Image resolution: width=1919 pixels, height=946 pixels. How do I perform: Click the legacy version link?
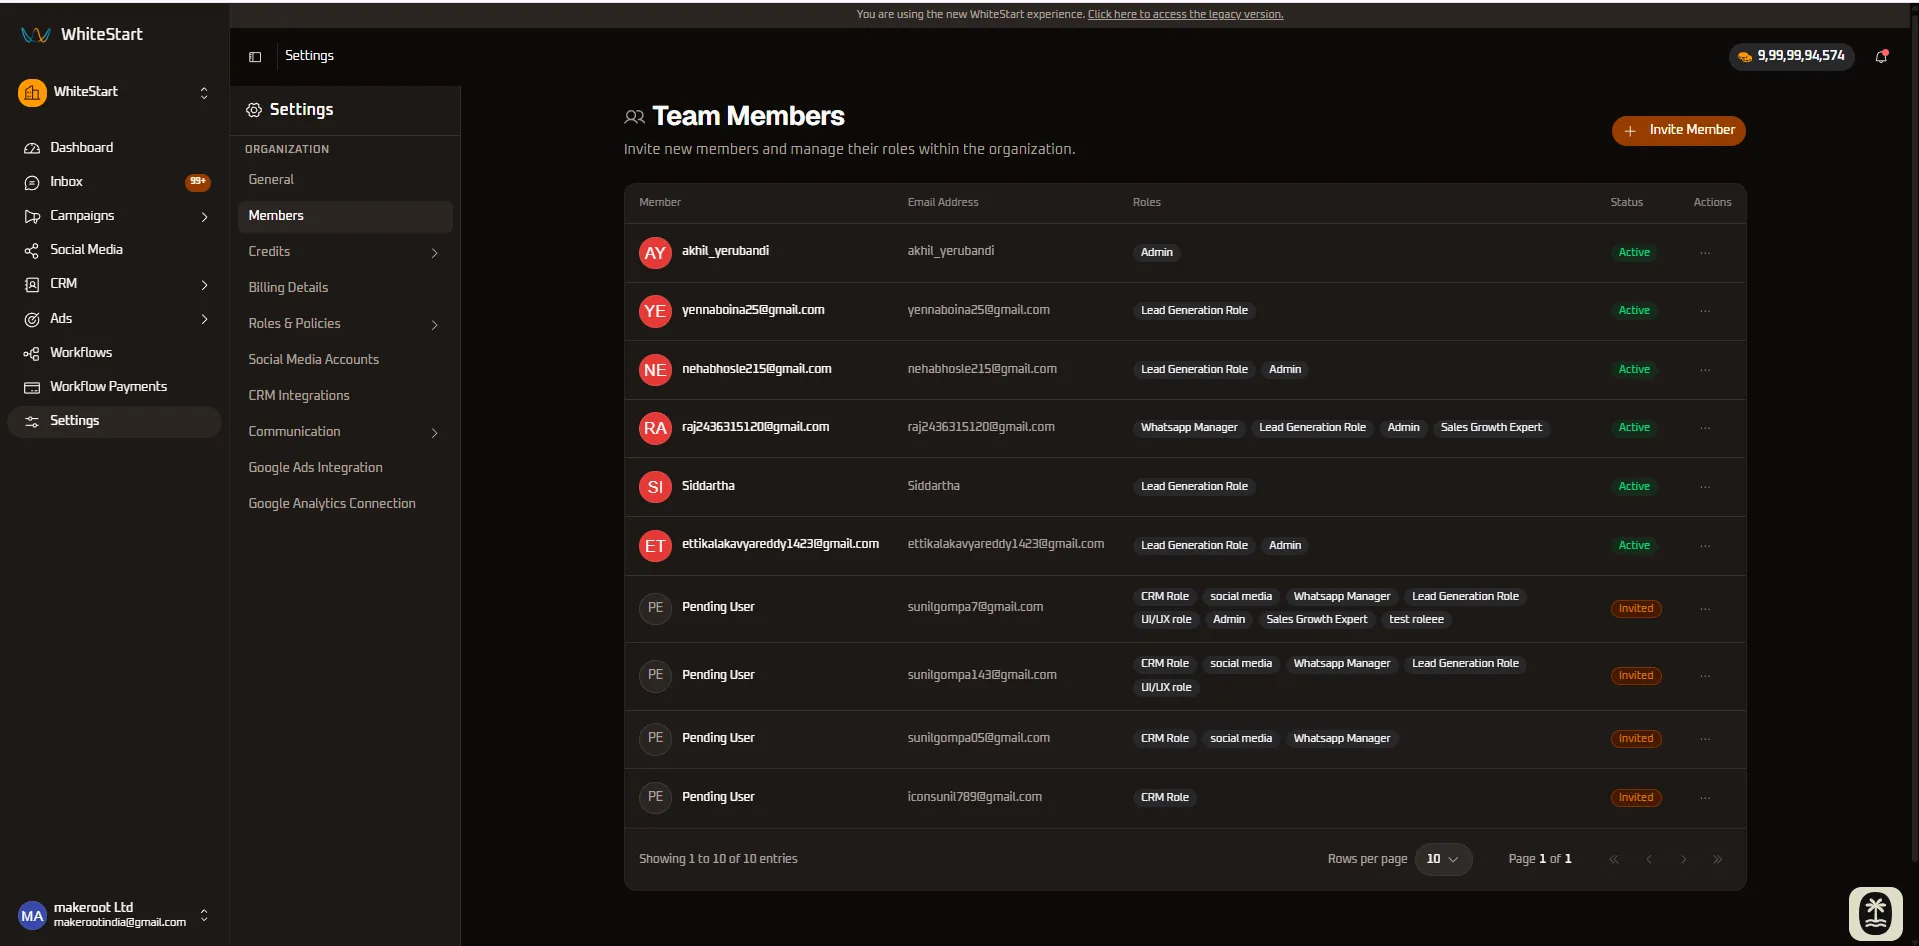(1185, 15)
